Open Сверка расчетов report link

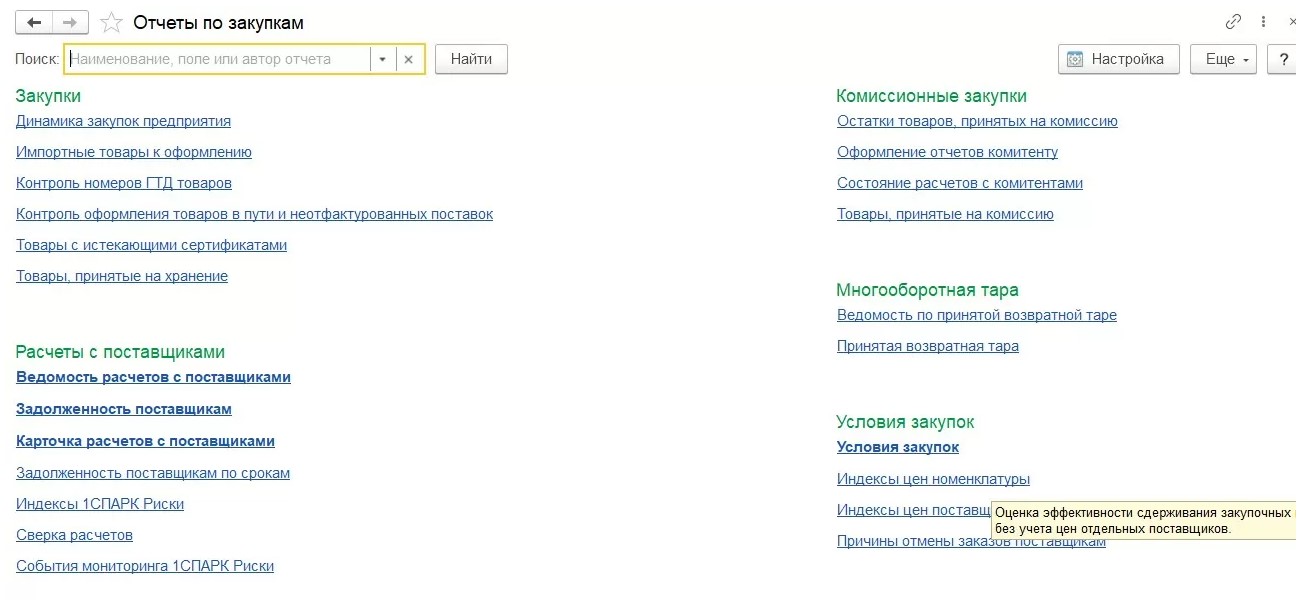click(74, 535)
